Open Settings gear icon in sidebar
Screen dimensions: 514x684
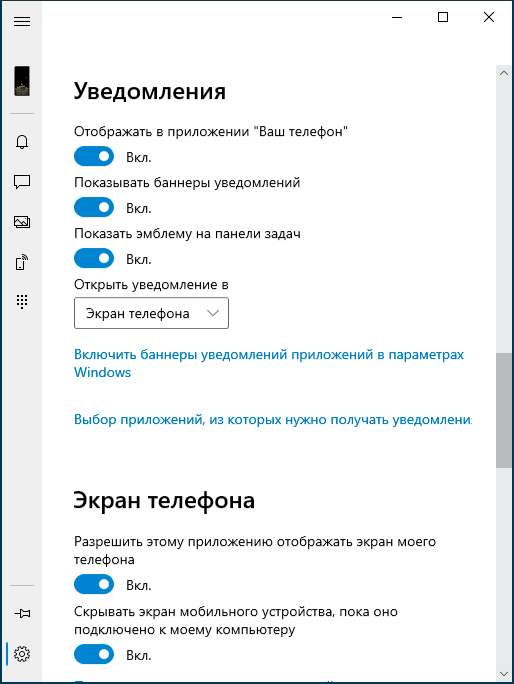coord(22,653)
